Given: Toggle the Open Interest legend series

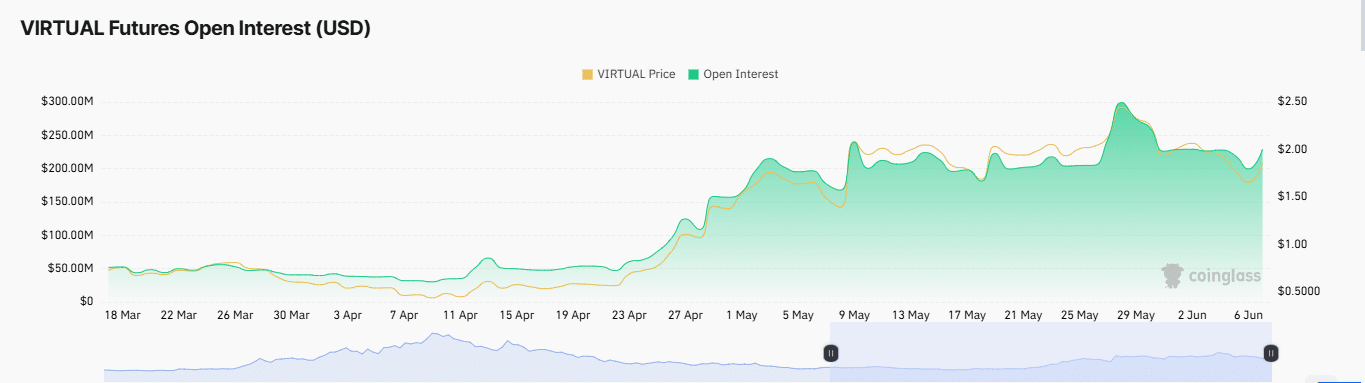Looking at the screenshot, I should pos(733,74).
